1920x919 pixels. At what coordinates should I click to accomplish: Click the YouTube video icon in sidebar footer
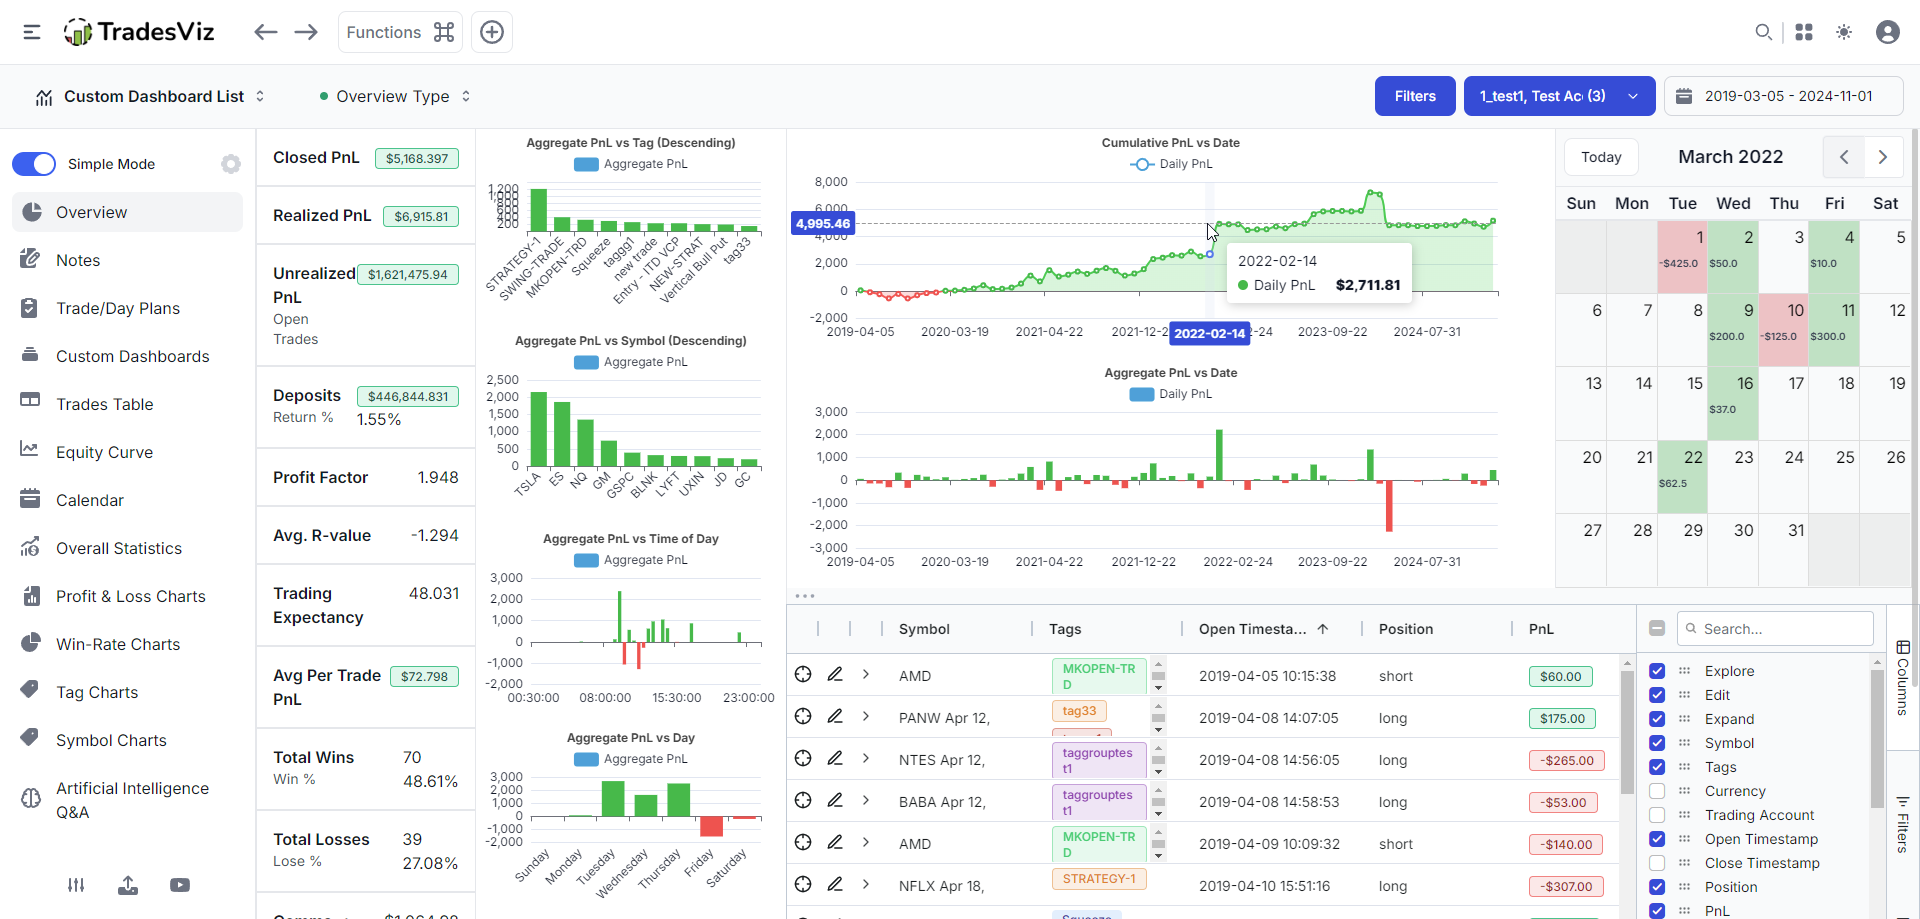180,885
